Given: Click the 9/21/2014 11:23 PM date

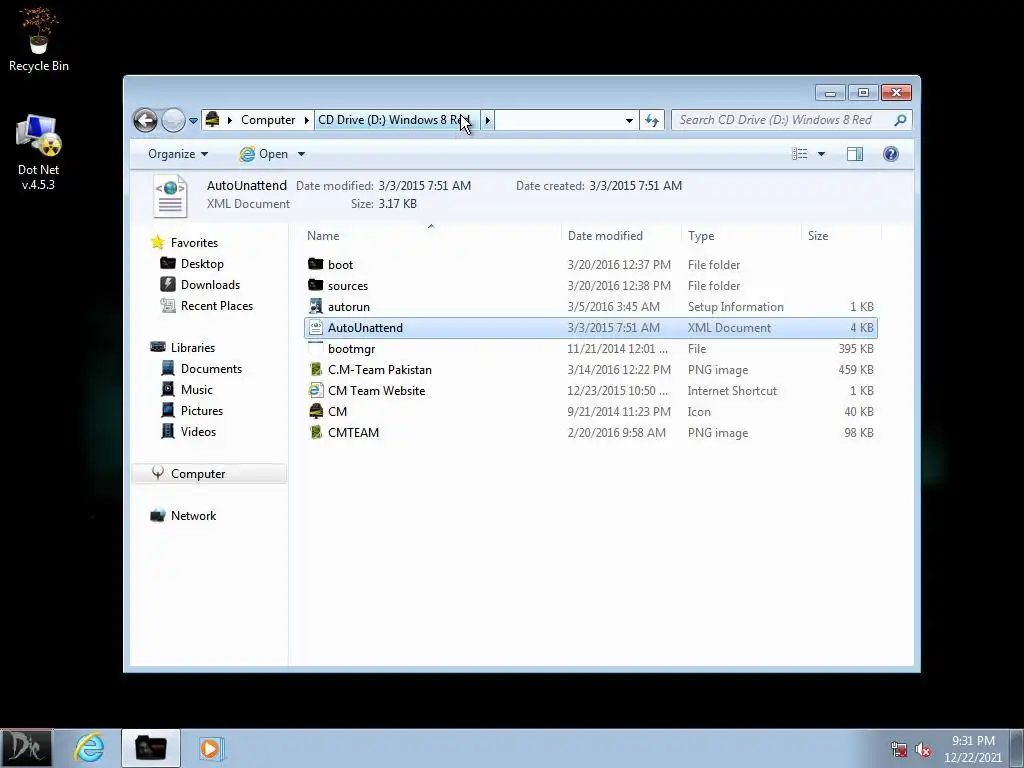Looking at the screenshot, I should [619, 411].
